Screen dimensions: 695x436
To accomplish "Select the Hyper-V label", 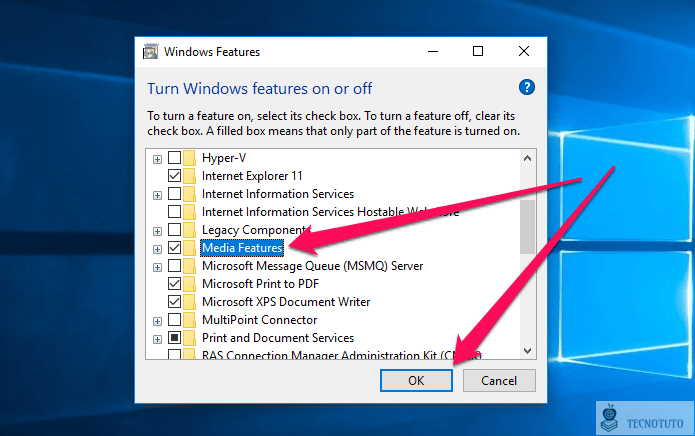I will 224,158.
